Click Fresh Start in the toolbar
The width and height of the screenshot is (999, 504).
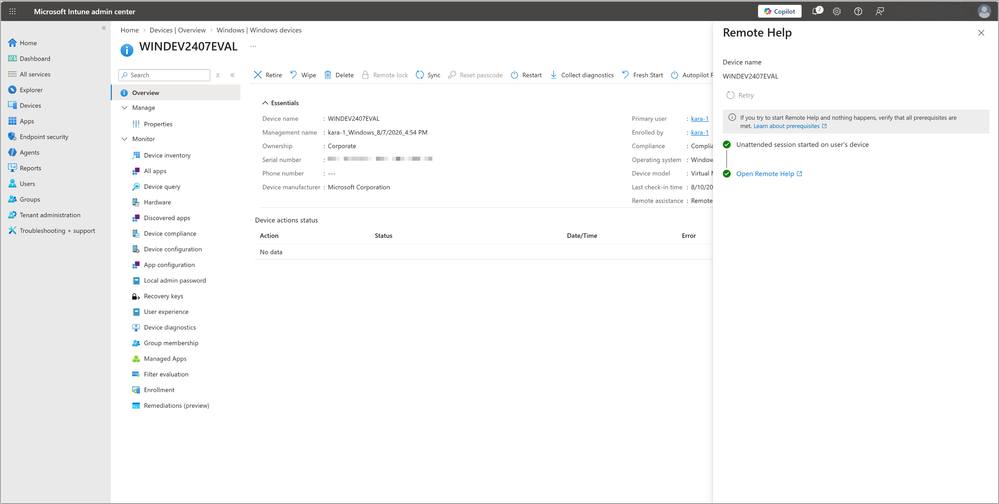[642, 75]
